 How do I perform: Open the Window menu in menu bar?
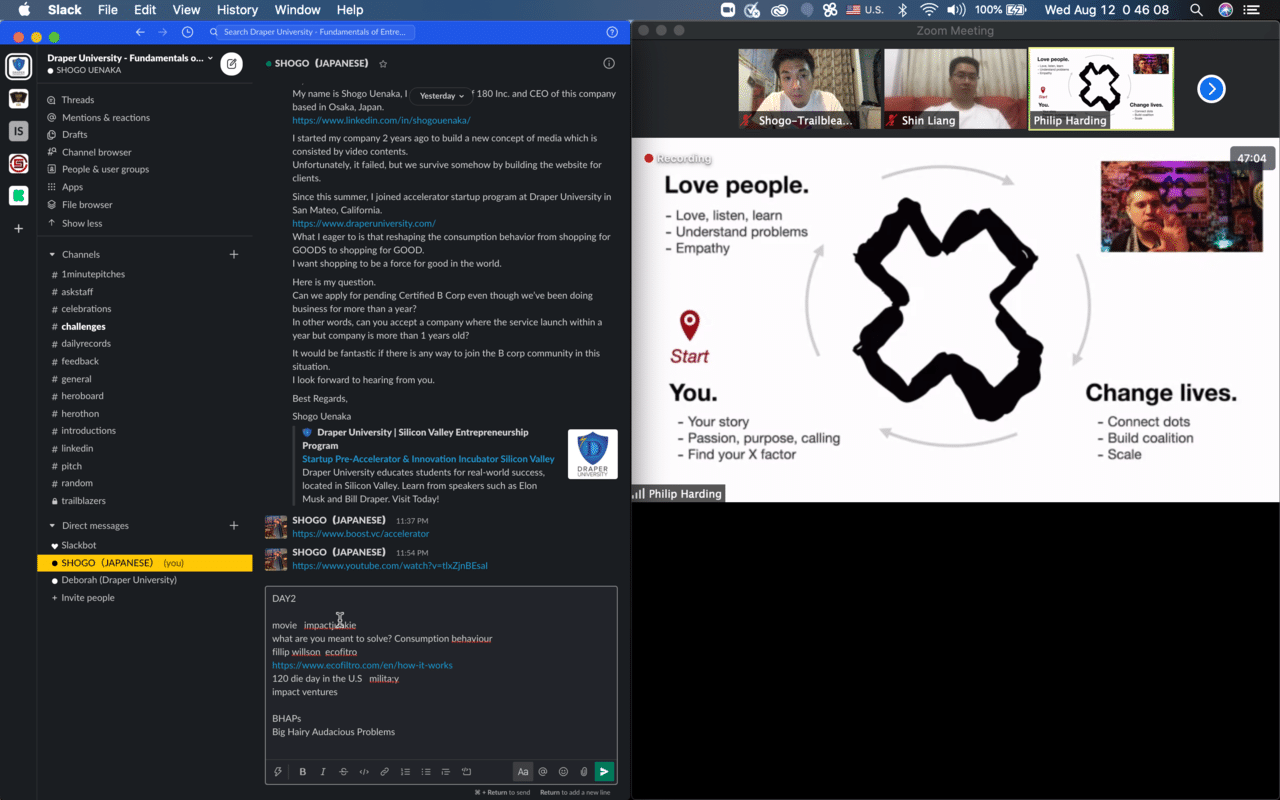tap(297, 10)
